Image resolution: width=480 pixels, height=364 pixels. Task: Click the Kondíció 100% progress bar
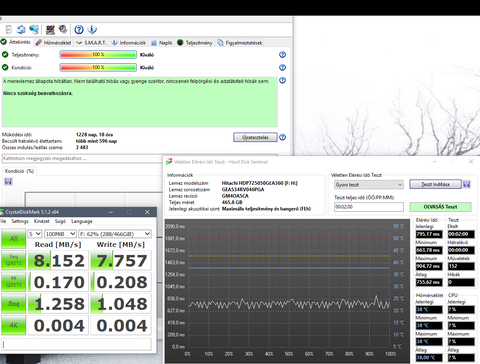(98, 67)
